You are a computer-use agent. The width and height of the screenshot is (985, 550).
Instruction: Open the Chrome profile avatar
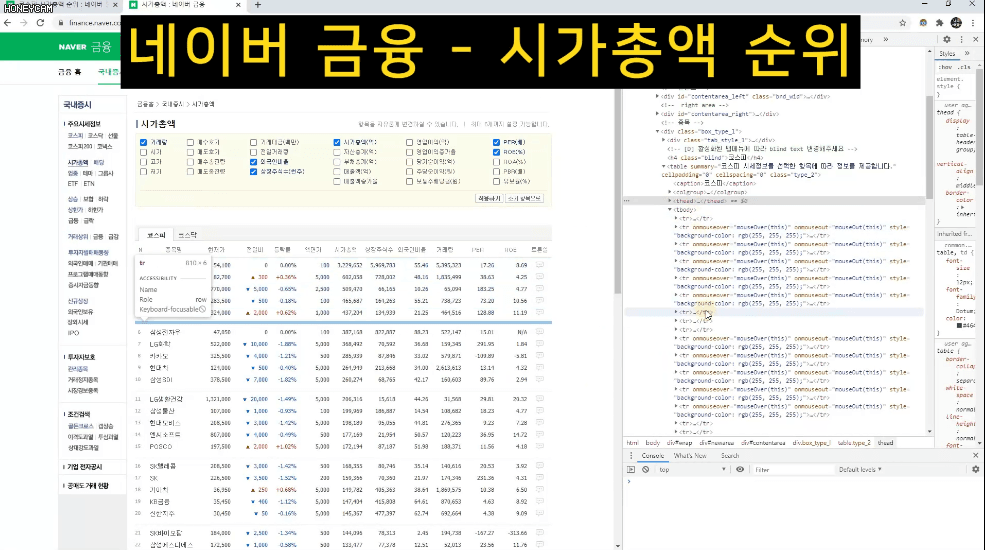[x=956, y=23]
